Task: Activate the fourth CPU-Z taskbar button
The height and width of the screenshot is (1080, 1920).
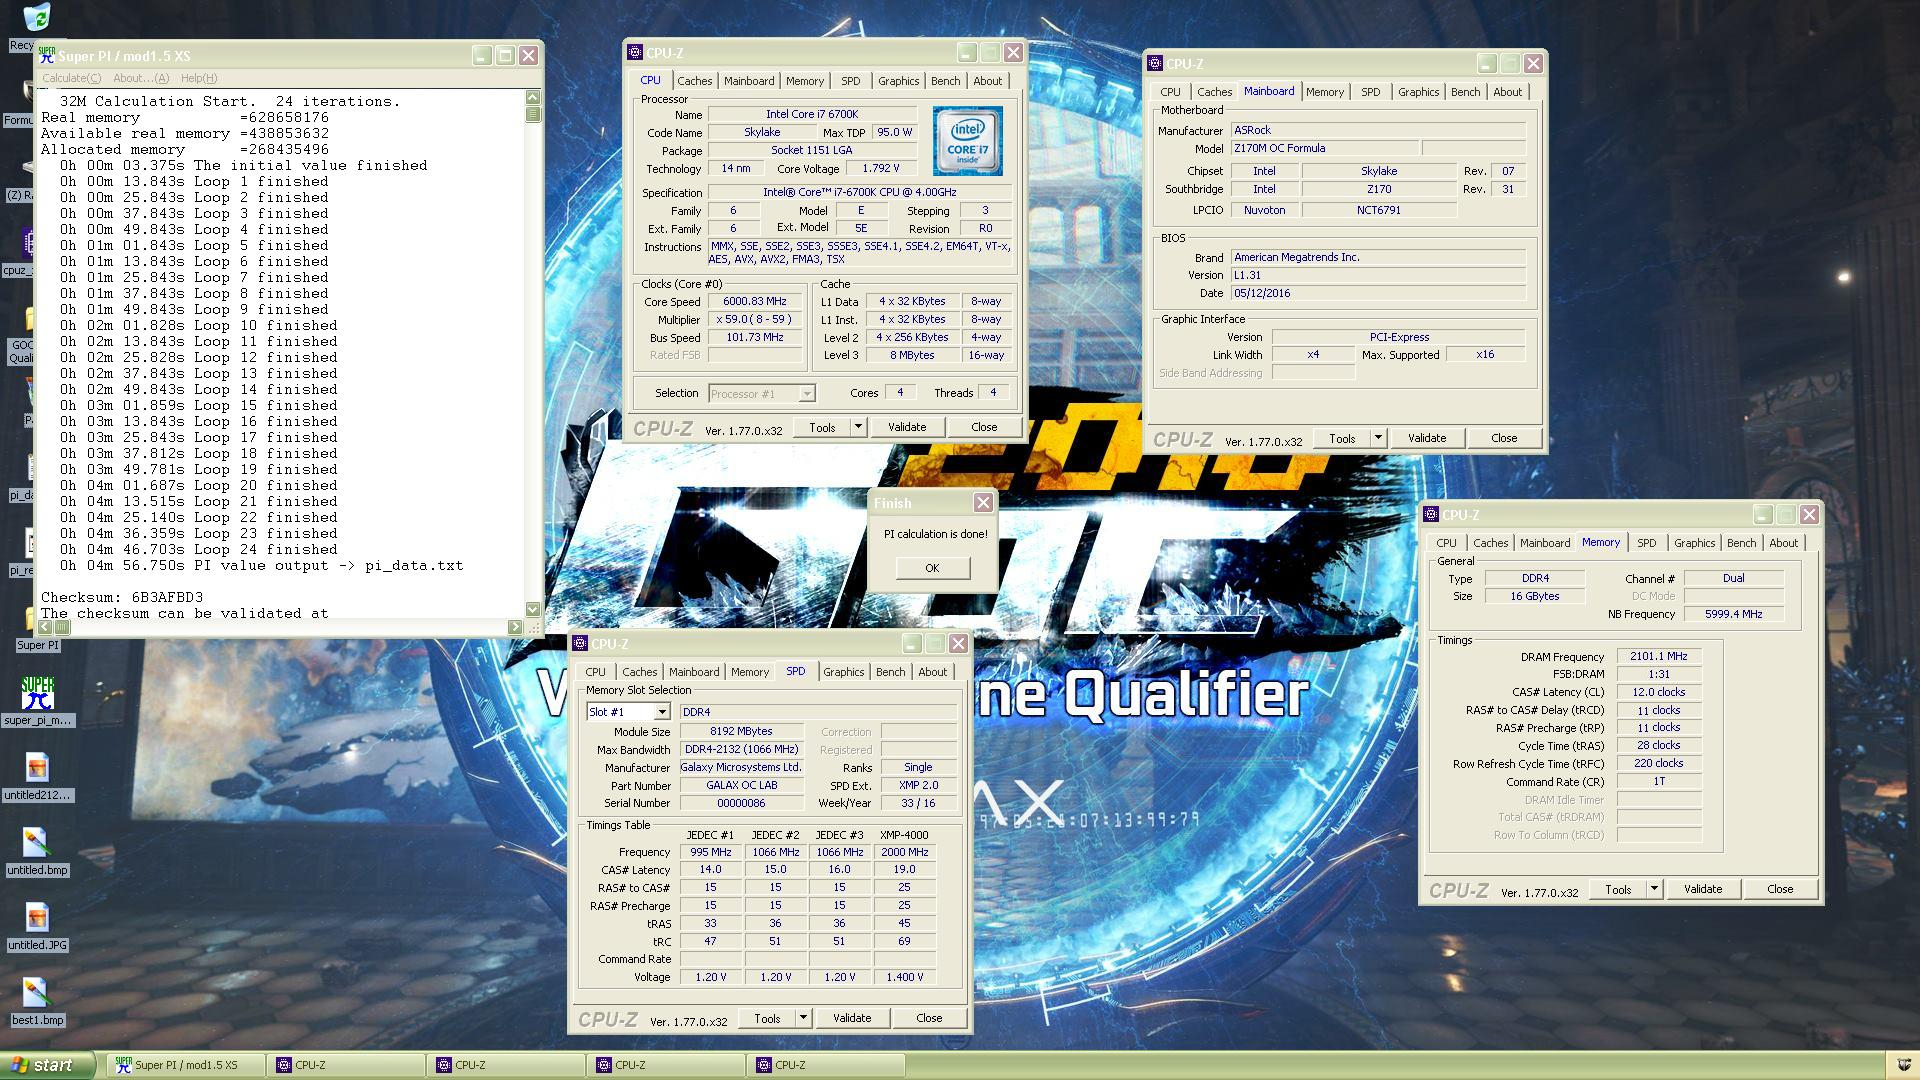Action: point(826,1066)
